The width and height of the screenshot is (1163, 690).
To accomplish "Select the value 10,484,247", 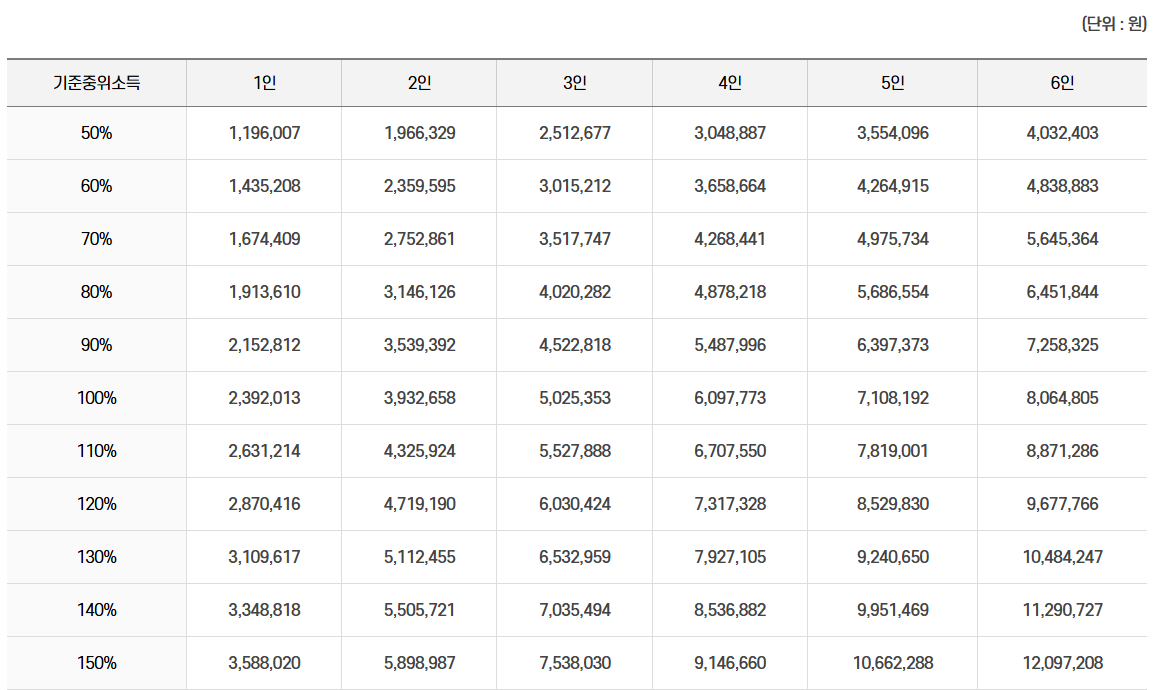I will 1062,556.
